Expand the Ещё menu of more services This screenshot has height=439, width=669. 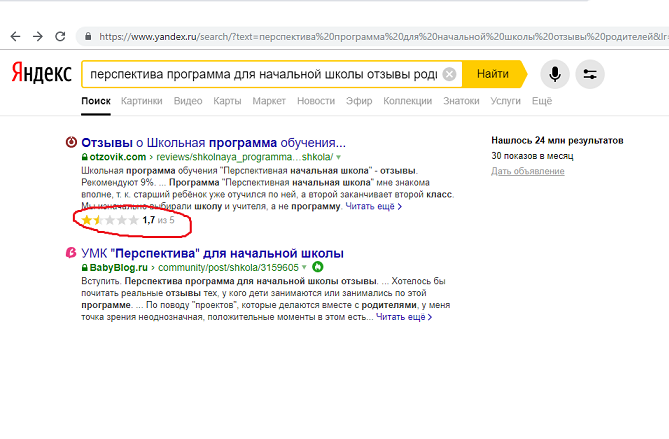tap(542, 101)
